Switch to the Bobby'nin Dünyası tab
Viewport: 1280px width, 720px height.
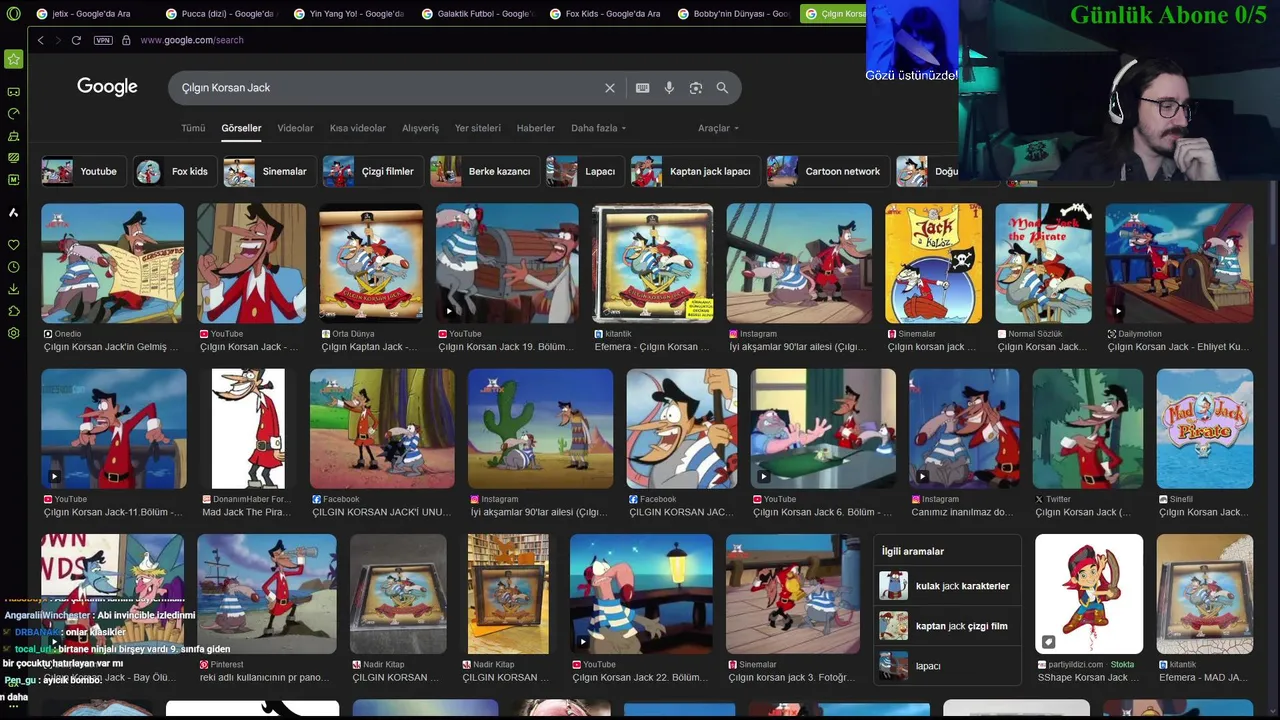pyautogui.click(x=732, y=14)
